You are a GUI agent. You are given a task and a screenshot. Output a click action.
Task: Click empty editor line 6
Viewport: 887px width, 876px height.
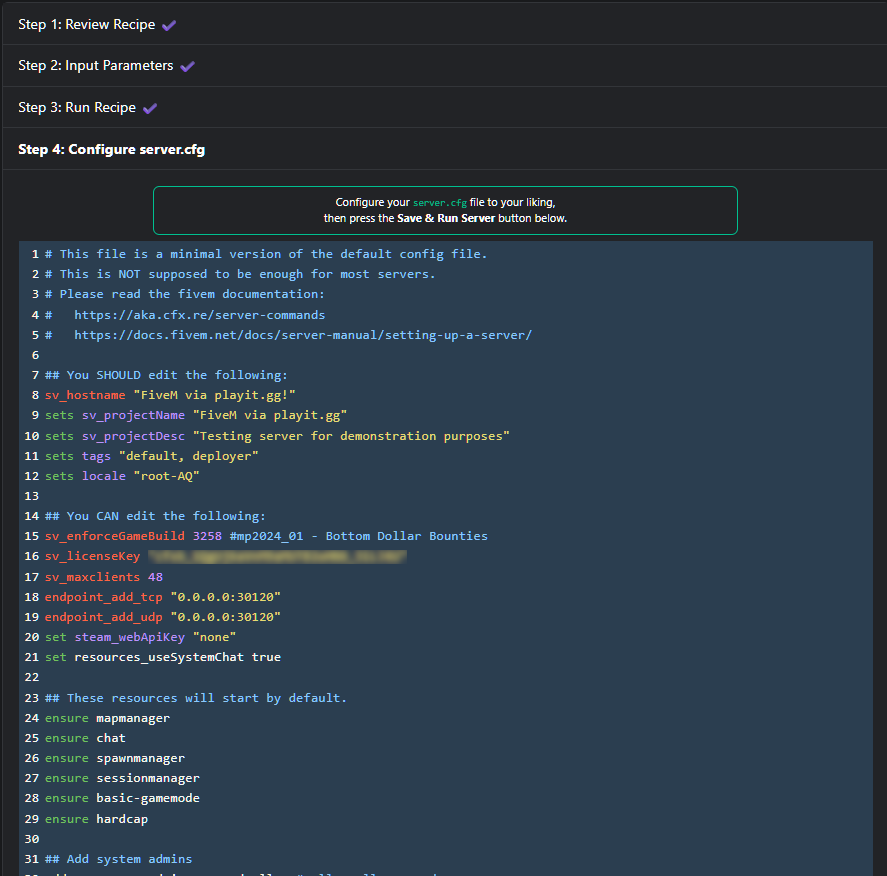(x=447, y=355)
